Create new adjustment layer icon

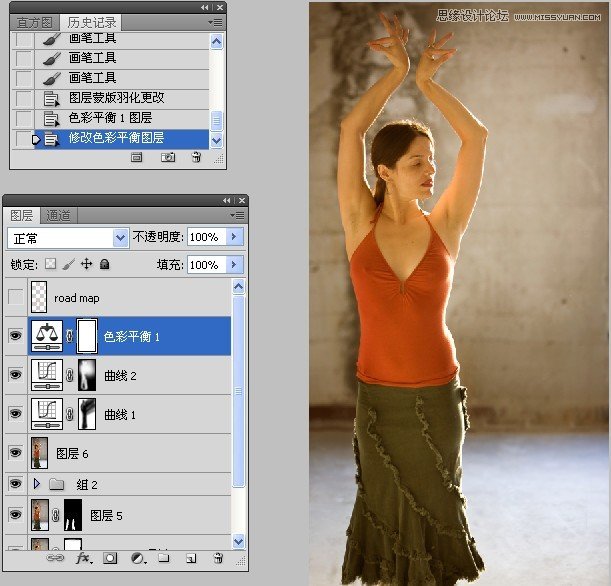click(137, 558)
